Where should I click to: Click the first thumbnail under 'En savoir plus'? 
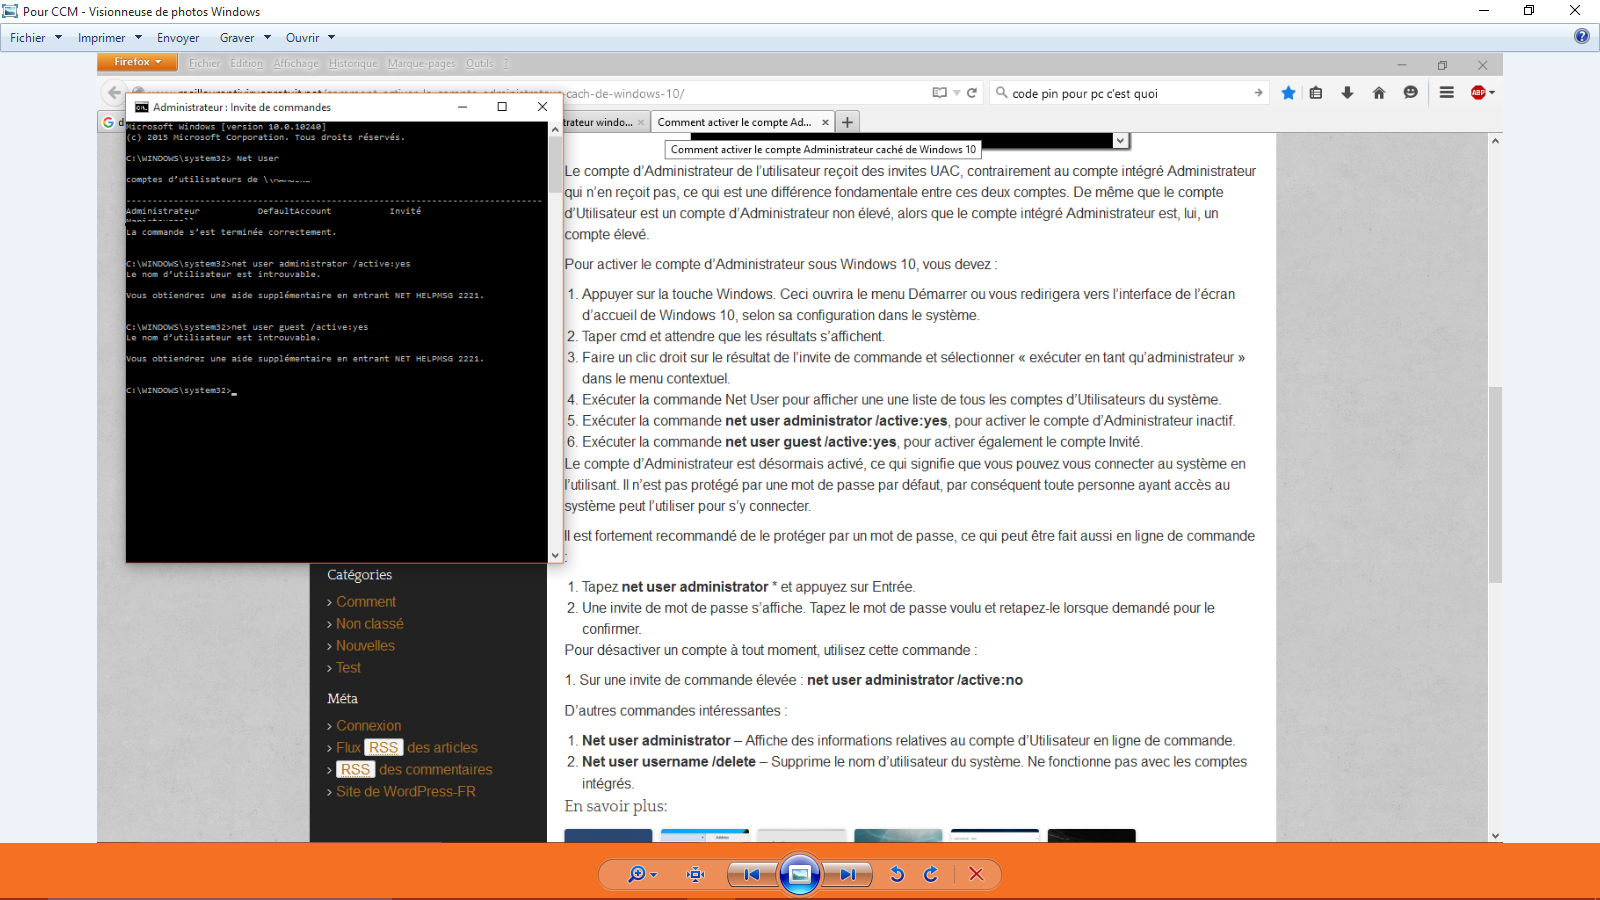pyautogui.click(x=608, y=835)
